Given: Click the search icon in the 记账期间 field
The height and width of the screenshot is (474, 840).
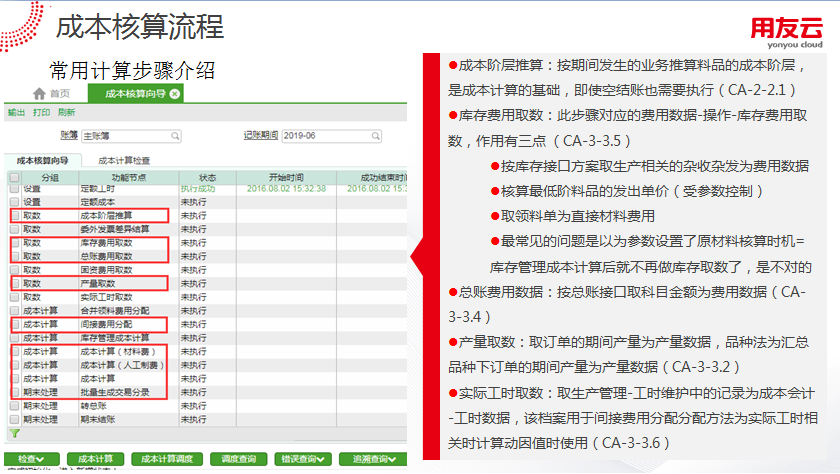Looking at the screenshot, I should [374, 135].
